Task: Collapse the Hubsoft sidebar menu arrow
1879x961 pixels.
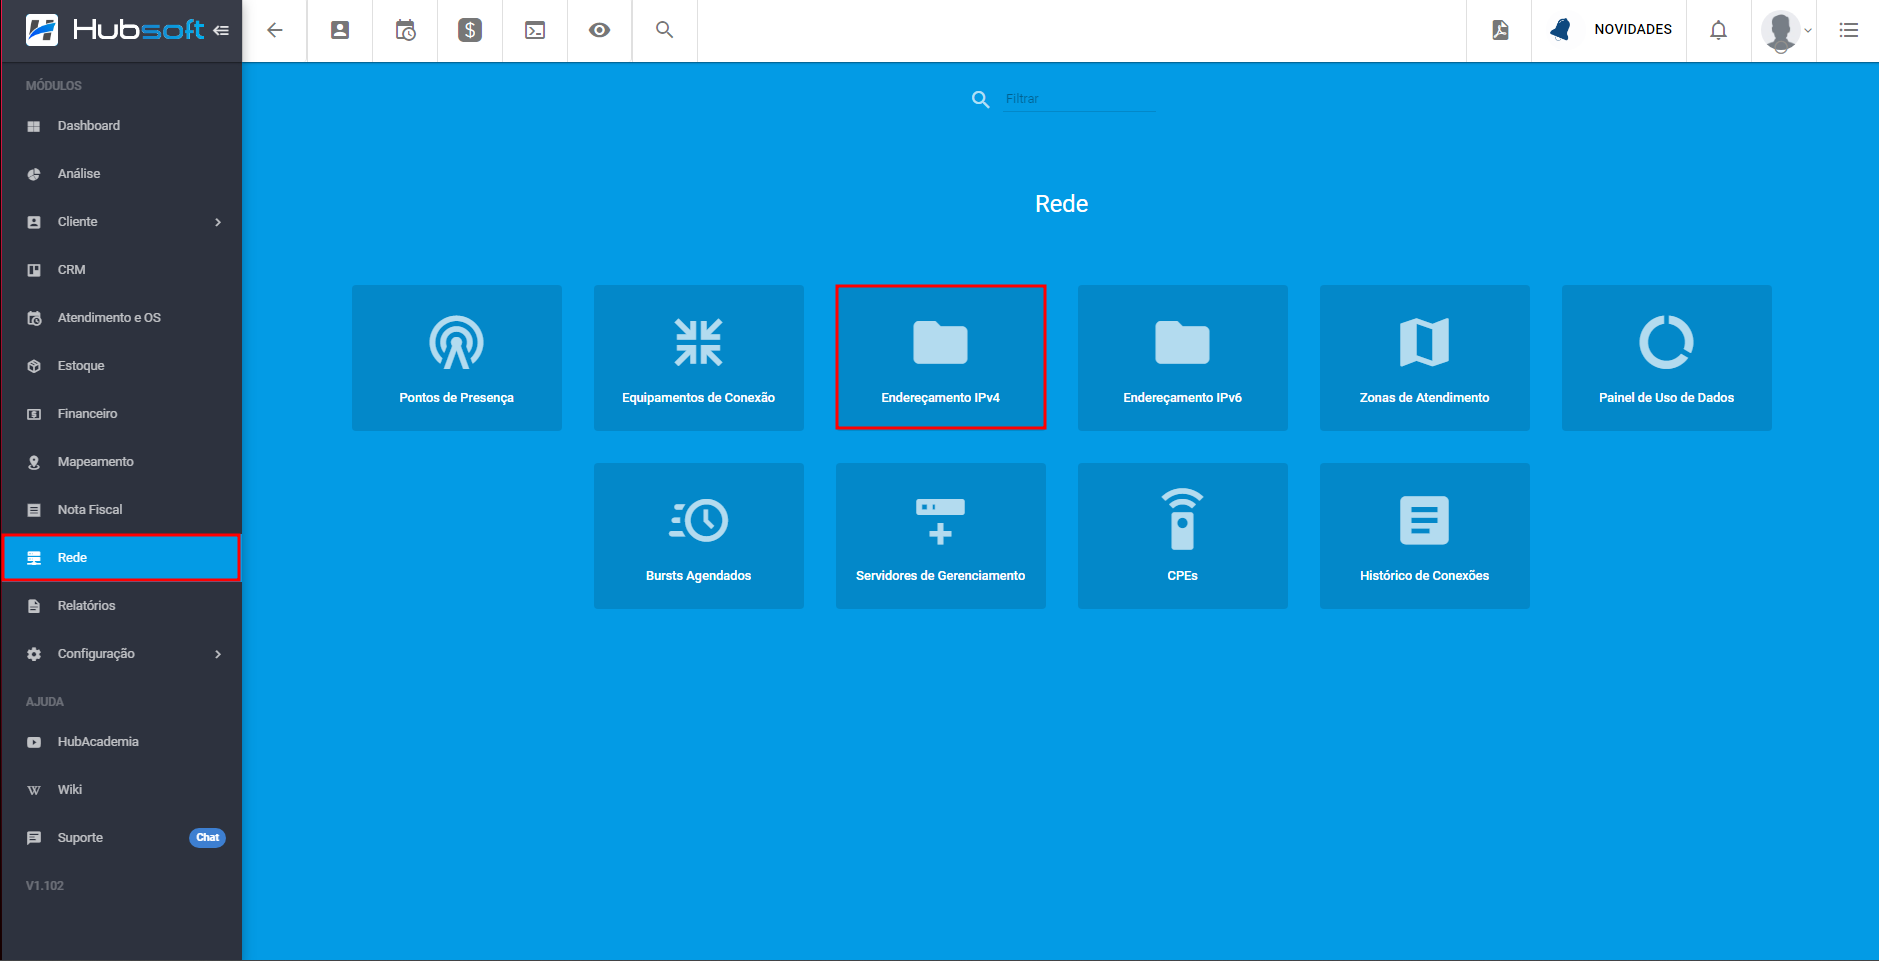Action: pos(221,30)
